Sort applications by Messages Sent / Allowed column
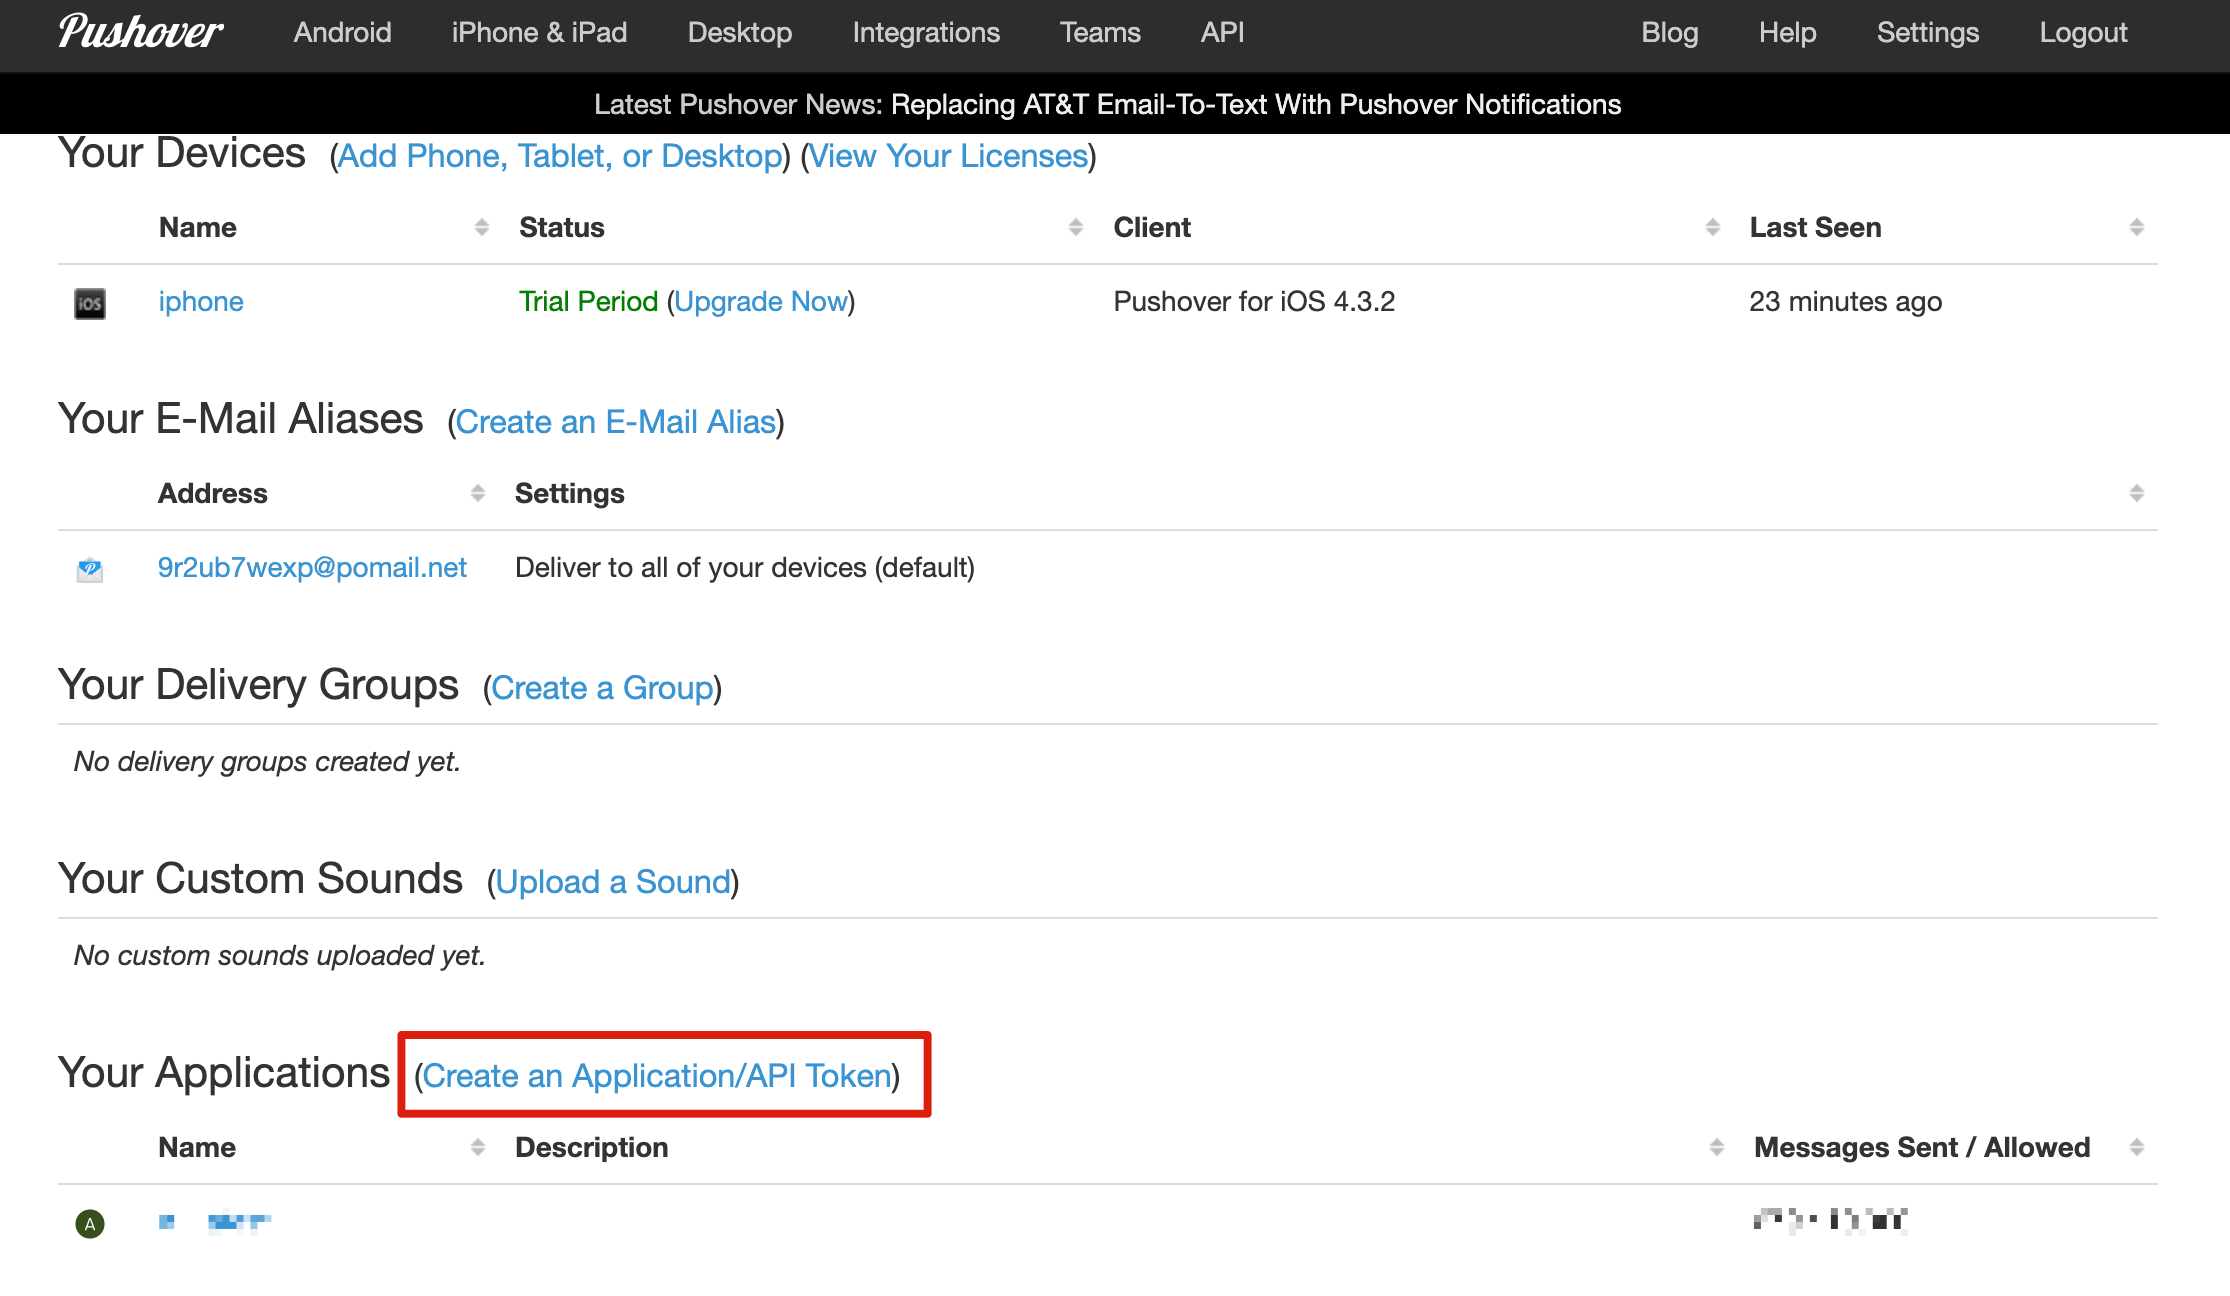Image resolution: width=2230 pixels, height=1296 pixels. (x=2137, y=1147)
